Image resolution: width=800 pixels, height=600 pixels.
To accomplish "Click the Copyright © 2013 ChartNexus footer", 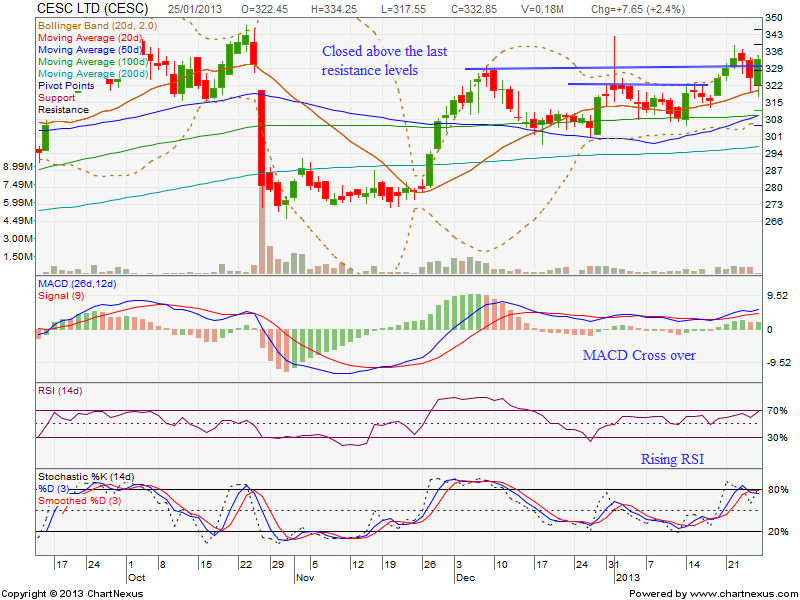I will click(72, 593).
